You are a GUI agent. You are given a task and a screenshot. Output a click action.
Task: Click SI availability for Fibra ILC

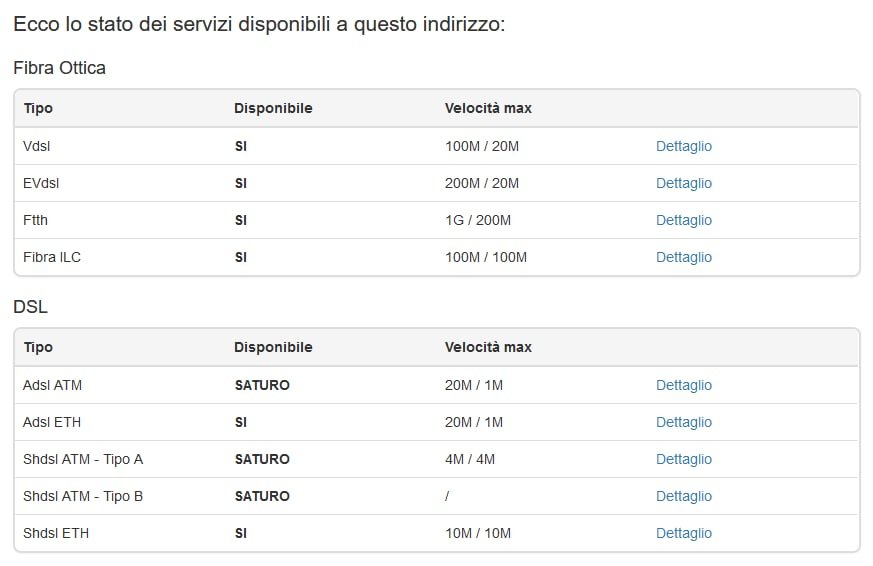(241, 257)
